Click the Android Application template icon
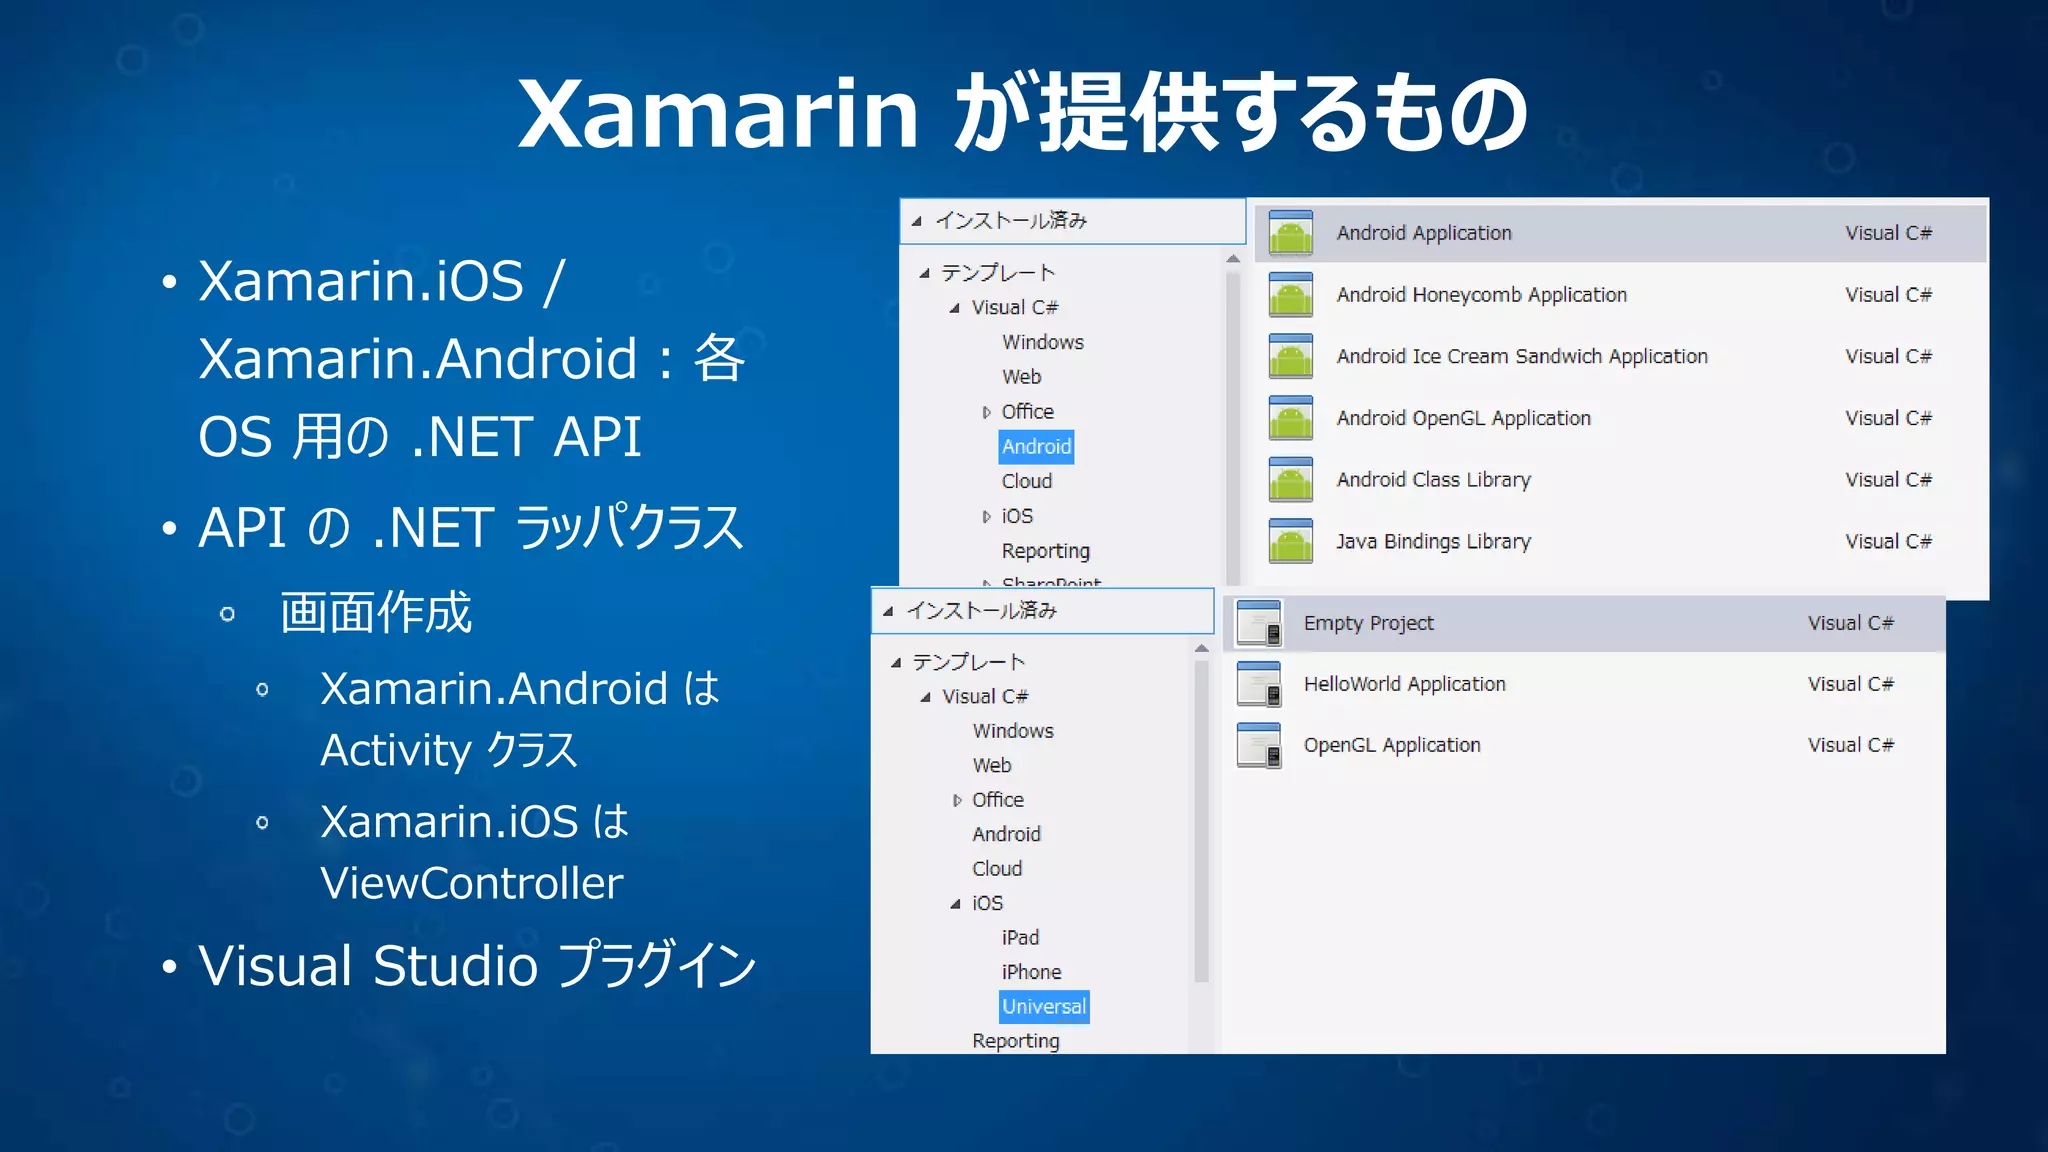This screenshot has height=1152, width=2048. tap(1290, 233)
